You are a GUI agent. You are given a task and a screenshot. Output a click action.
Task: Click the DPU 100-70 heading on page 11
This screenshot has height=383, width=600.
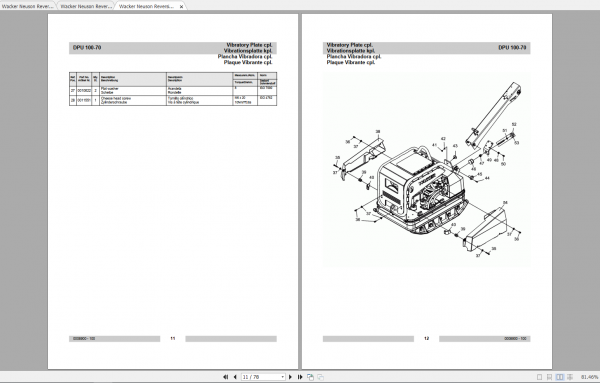pos(87,48)
